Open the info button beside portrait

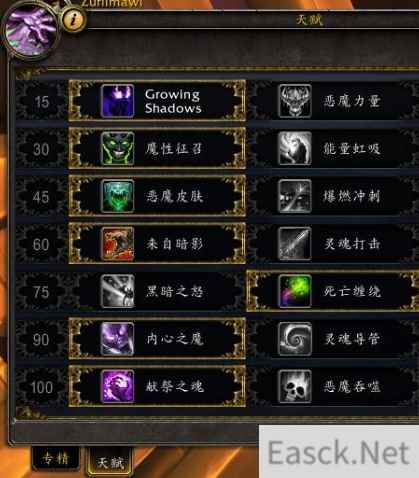click(73, 19)
